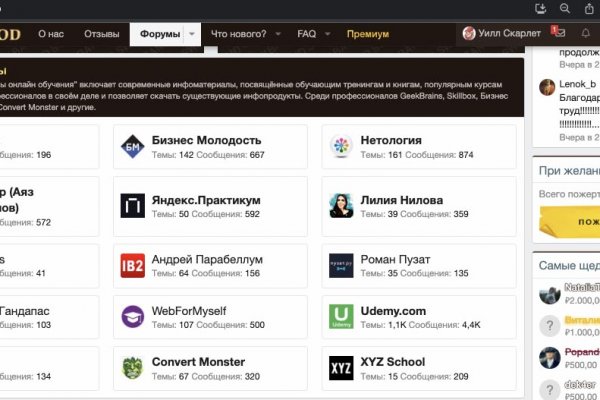This screenshot has height=400, width=600.
Task: Open the О нас menu item
Action: (x=51, y=34)
